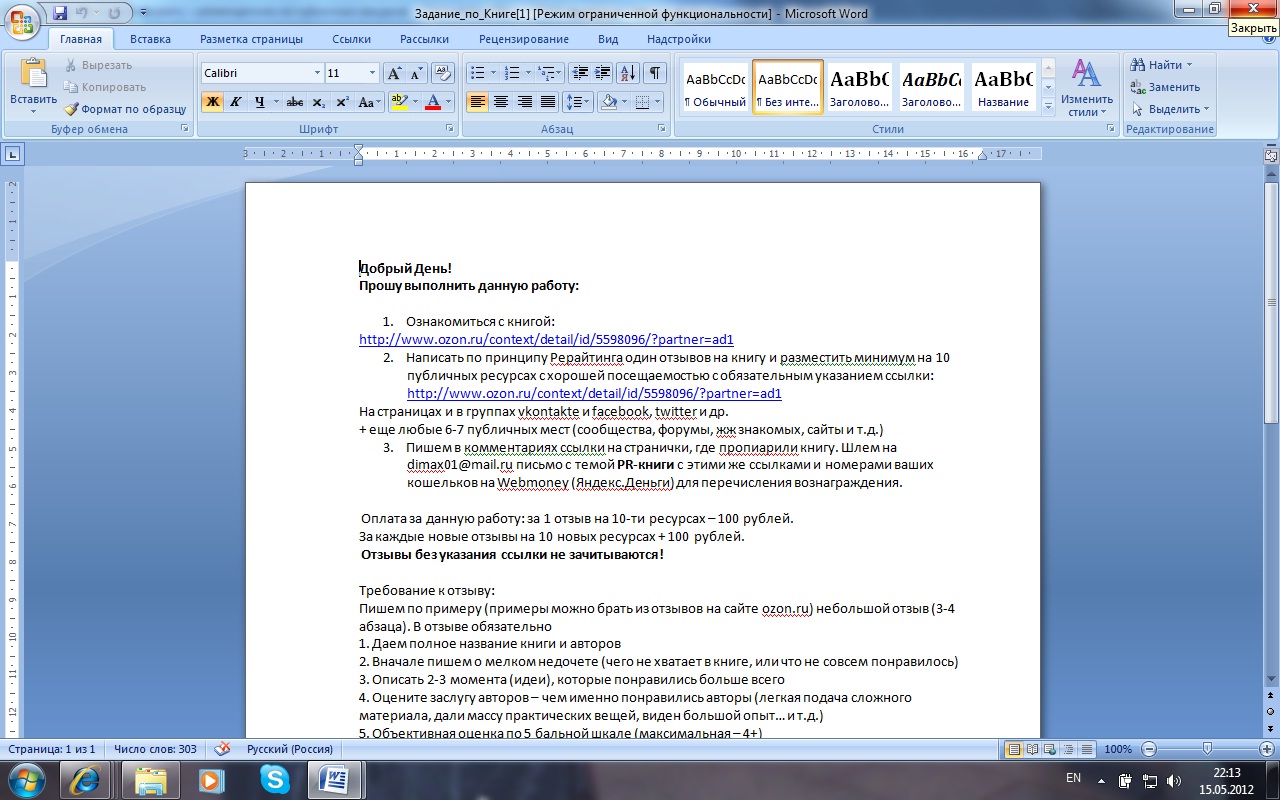Apply red font color

pos(433,102)
